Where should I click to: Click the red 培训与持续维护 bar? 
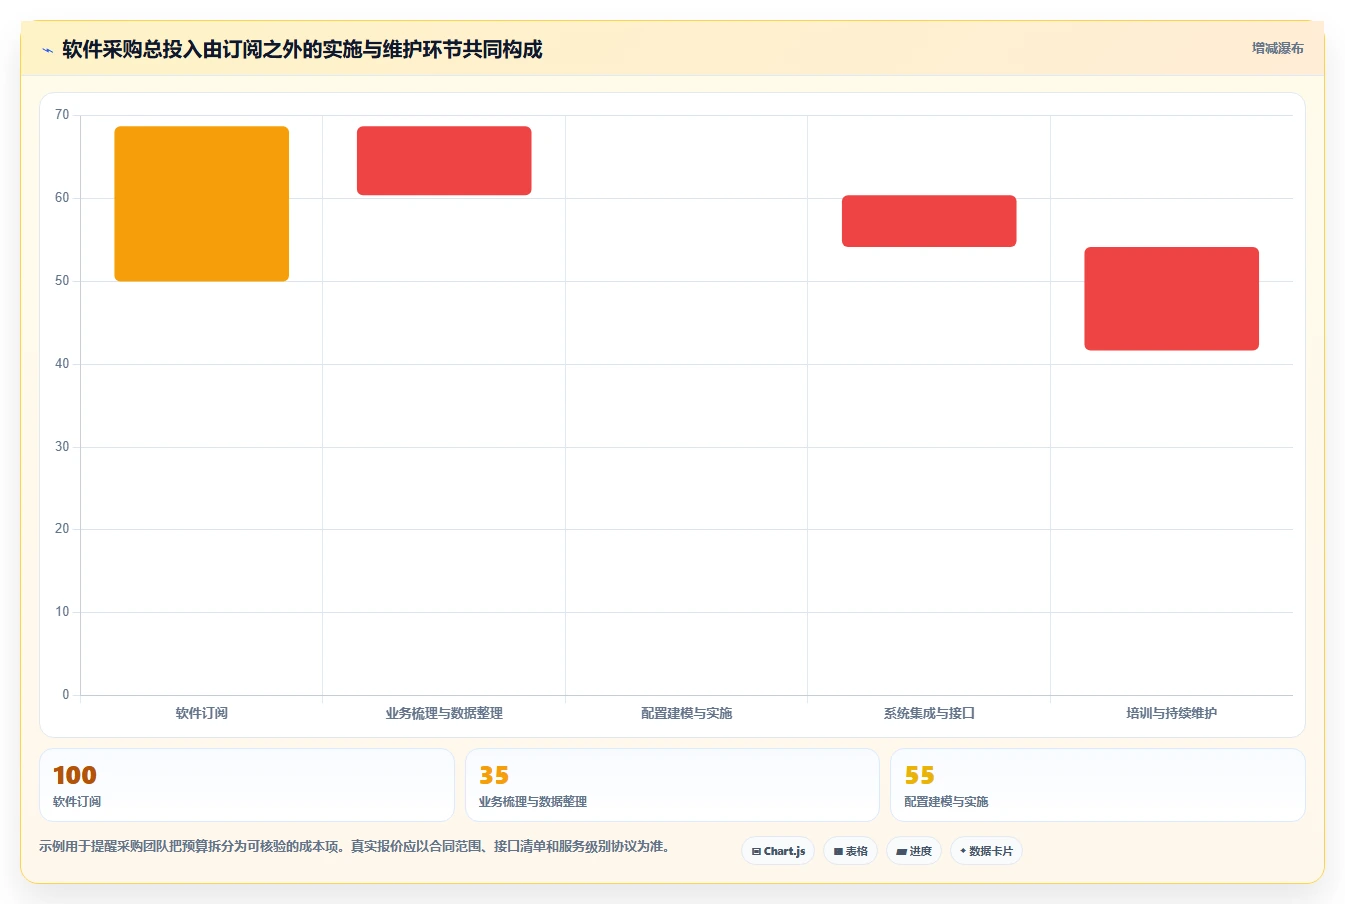[x=1171, y=299]
